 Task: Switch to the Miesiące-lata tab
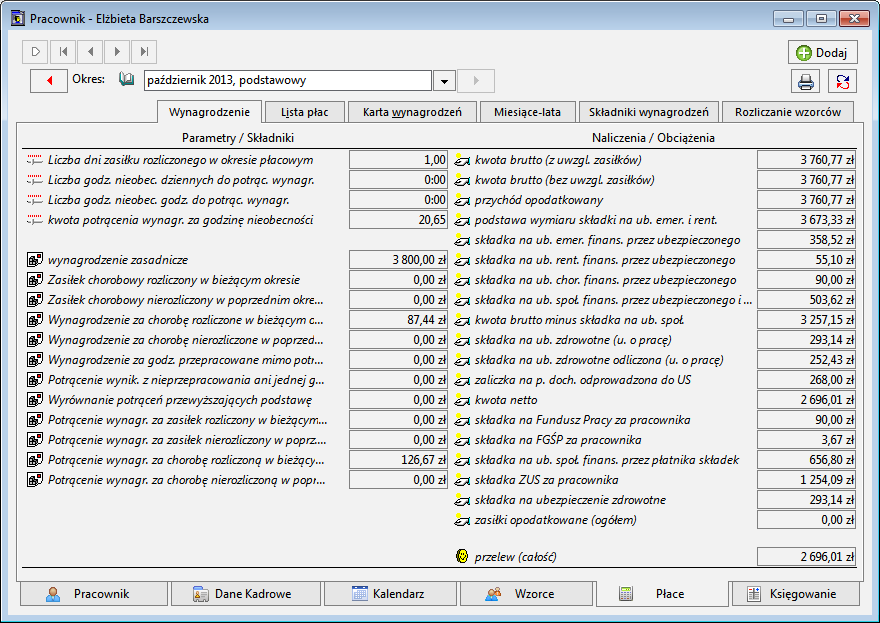(x=528, y=112)
